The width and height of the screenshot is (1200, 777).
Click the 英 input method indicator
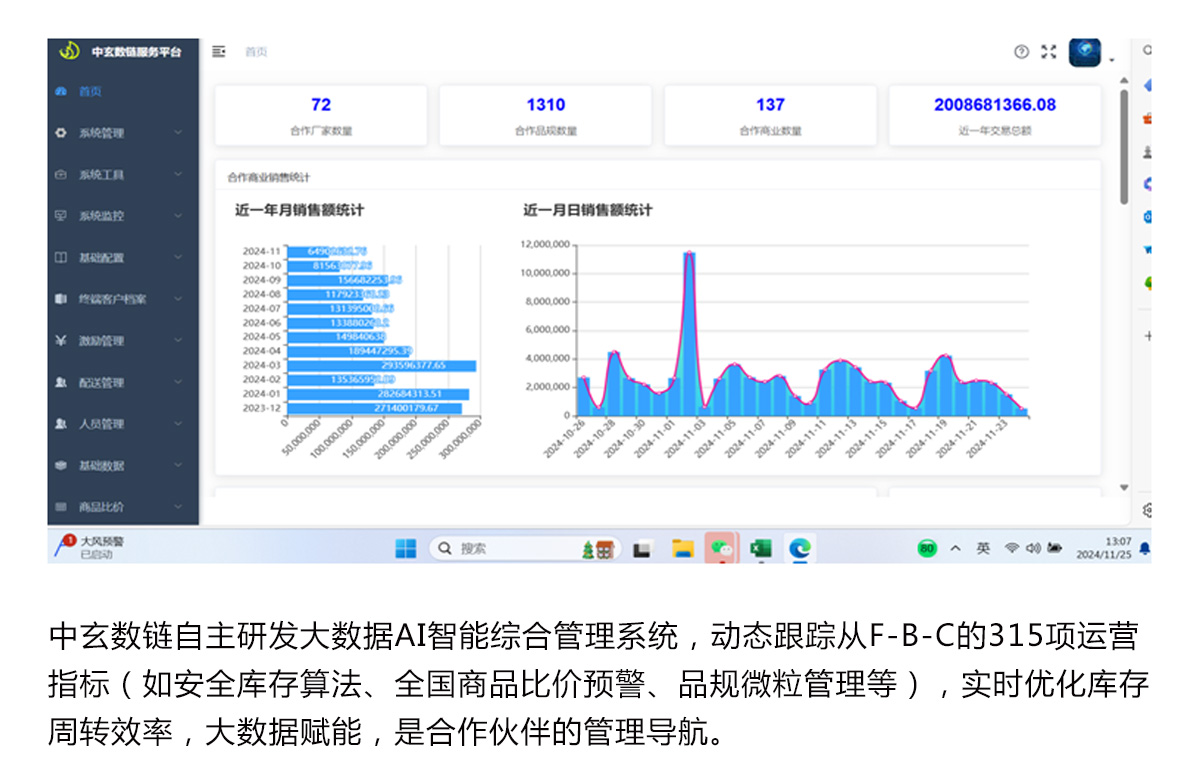(984, 548)
